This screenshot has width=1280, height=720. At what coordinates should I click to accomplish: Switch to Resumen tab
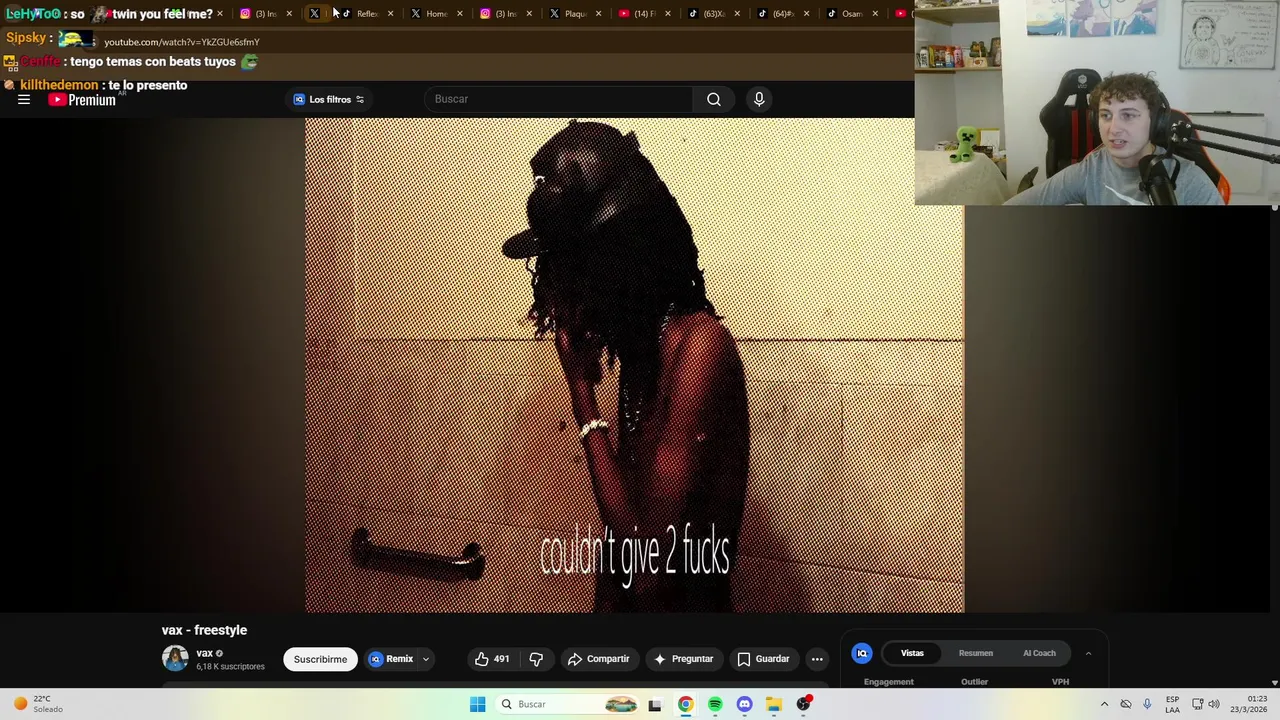tap(976, 653)
